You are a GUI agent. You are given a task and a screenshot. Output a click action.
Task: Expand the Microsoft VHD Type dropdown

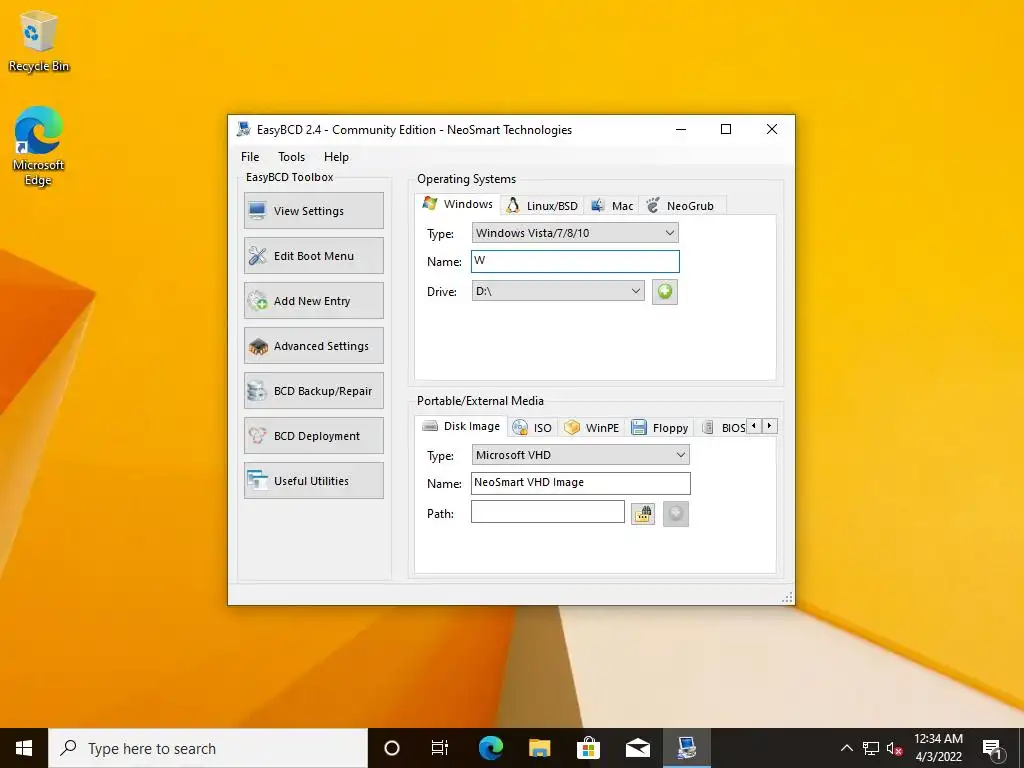coord(580,455)
